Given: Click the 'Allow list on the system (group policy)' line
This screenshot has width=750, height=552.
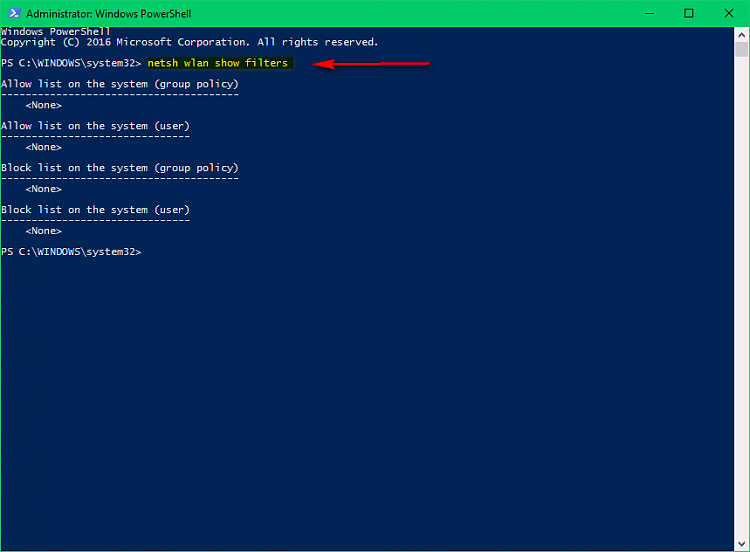Looking at the screenshot, I should [x=120, y=84].
